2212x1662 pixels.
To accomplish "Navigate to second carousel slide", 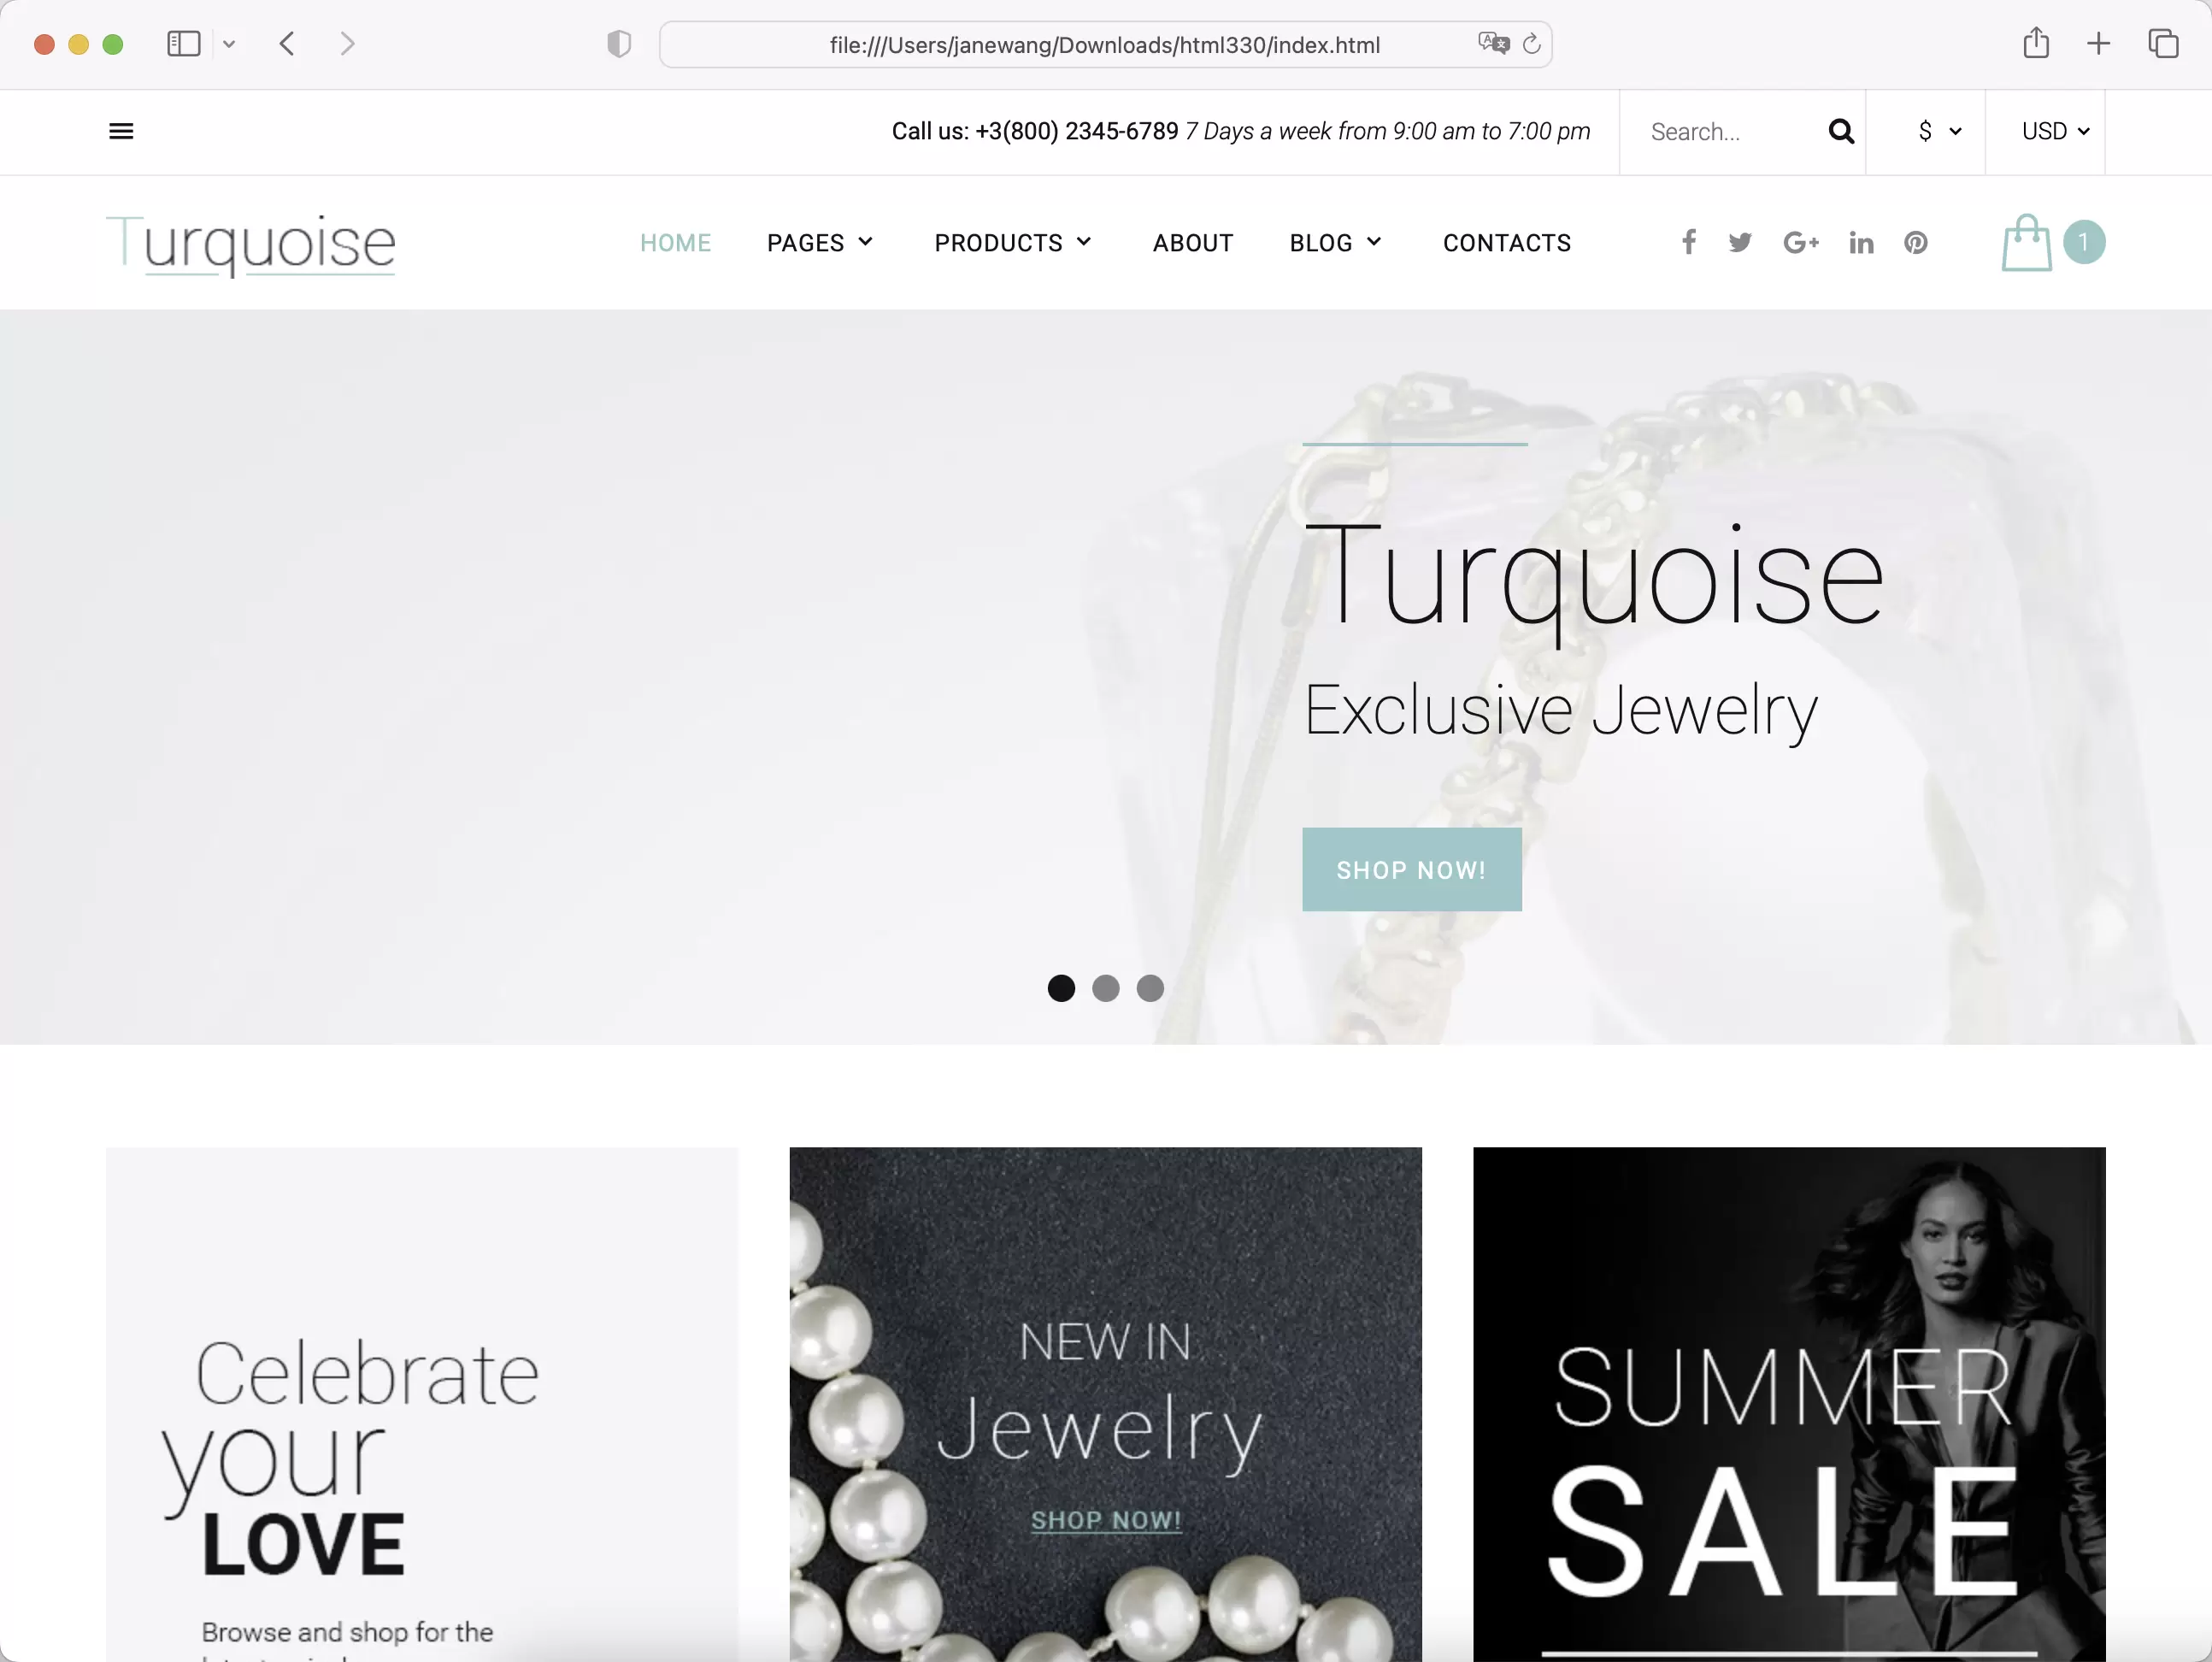I will pyautogui.click(x=1106, y=987).
